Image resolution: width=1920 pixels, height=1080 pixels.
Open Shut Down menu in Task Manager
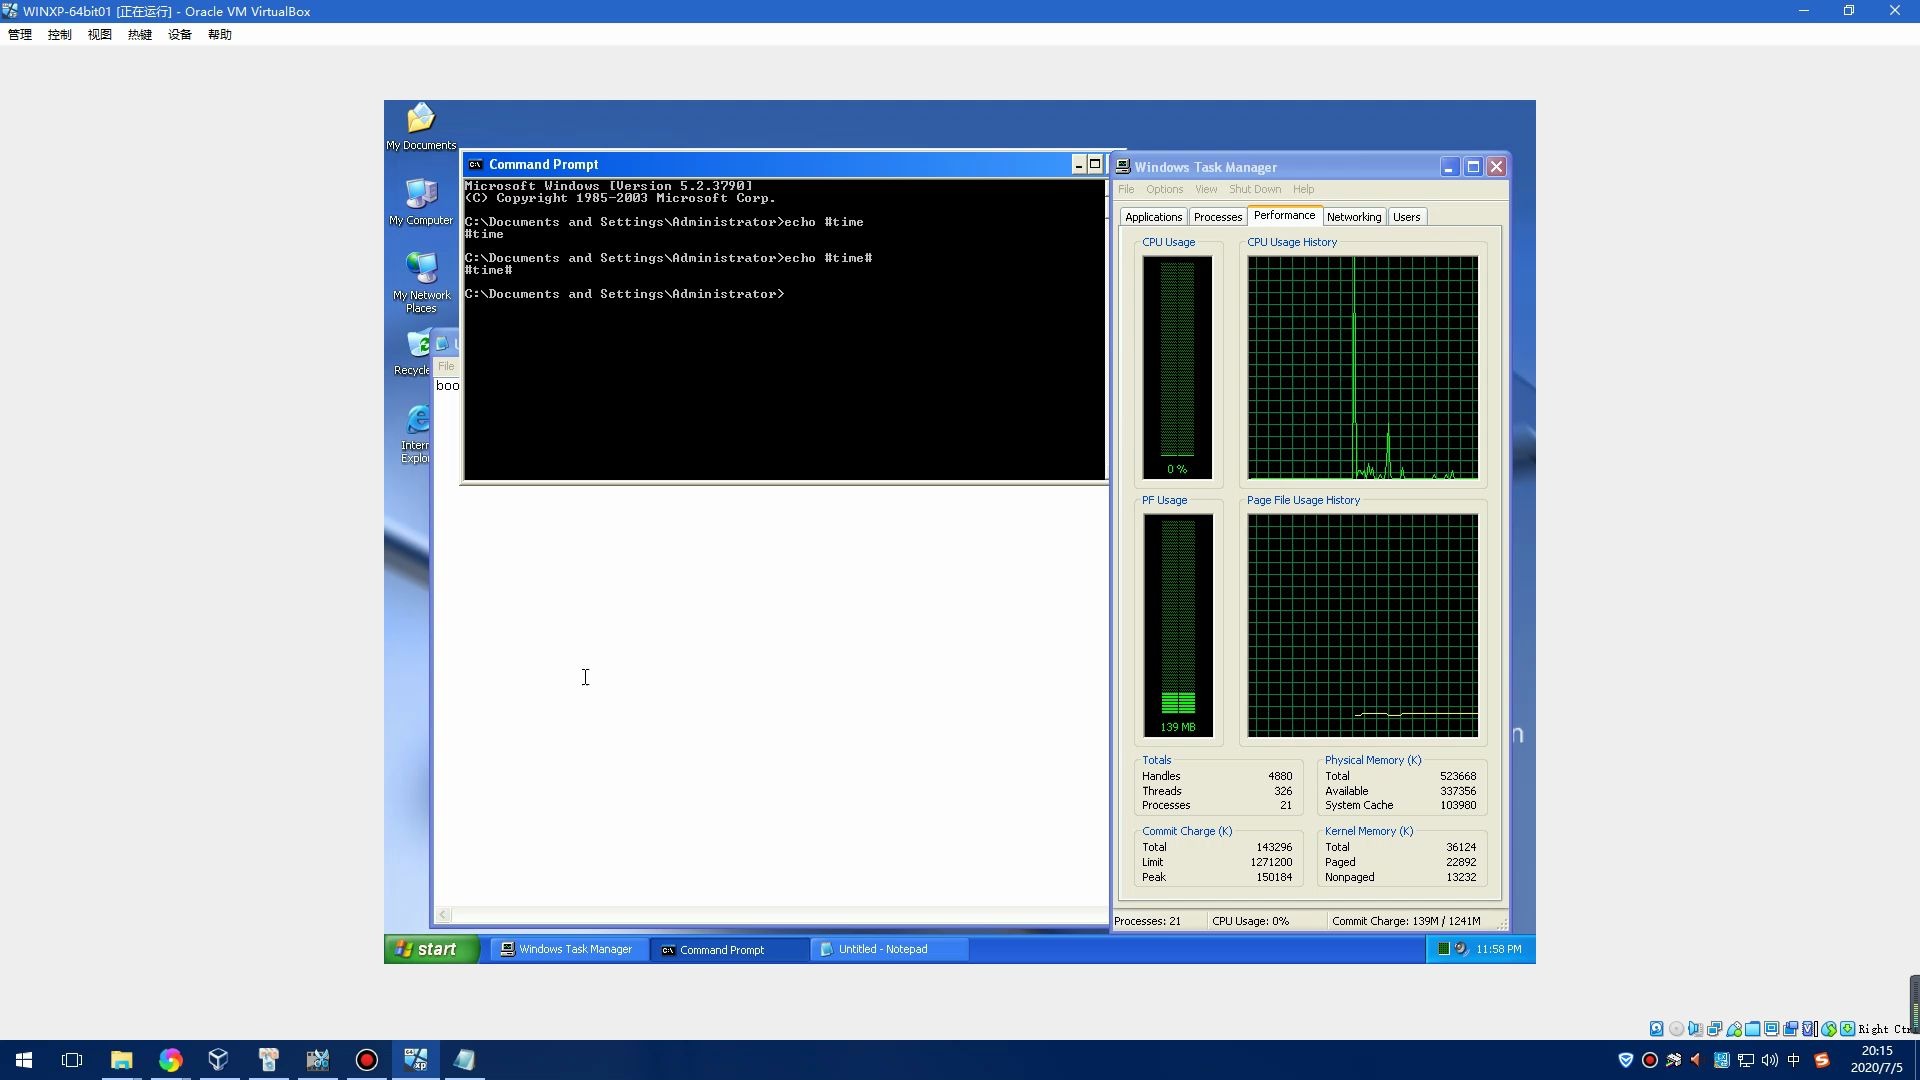tap(1254, 189)
